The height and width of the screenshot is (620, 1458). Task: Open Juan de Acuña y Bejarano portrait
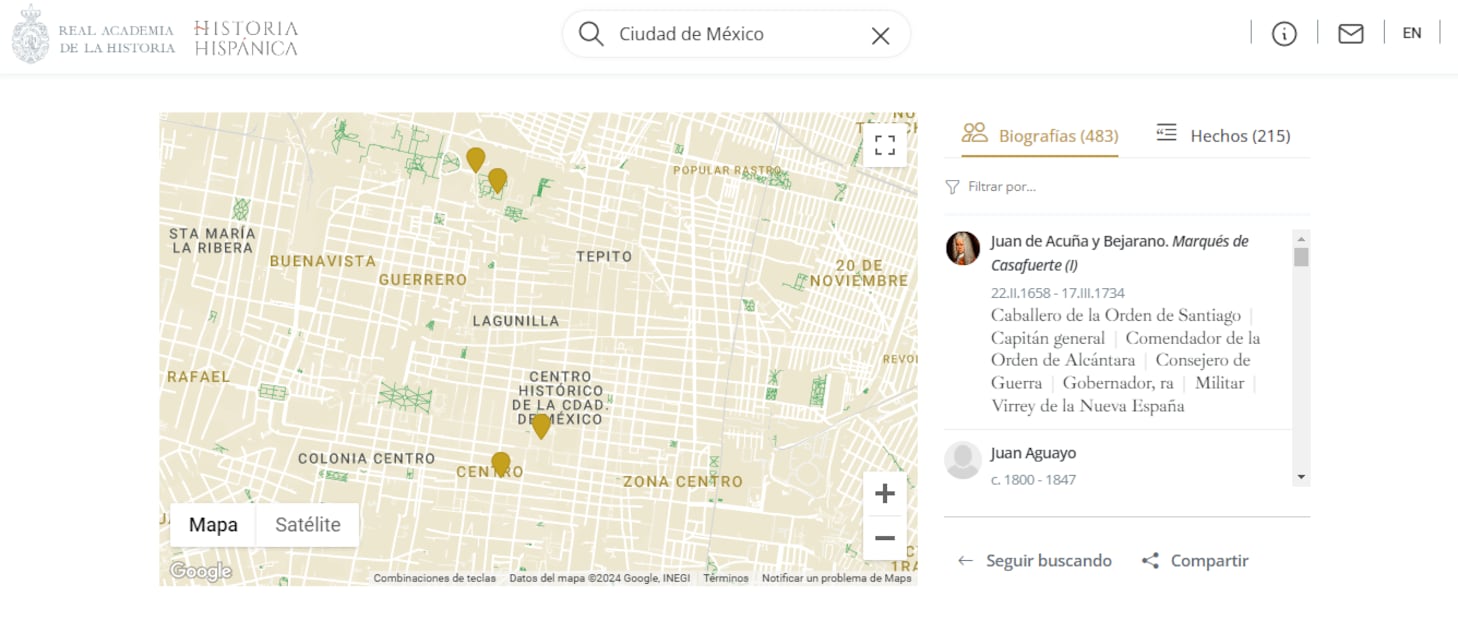pos(963,248)
